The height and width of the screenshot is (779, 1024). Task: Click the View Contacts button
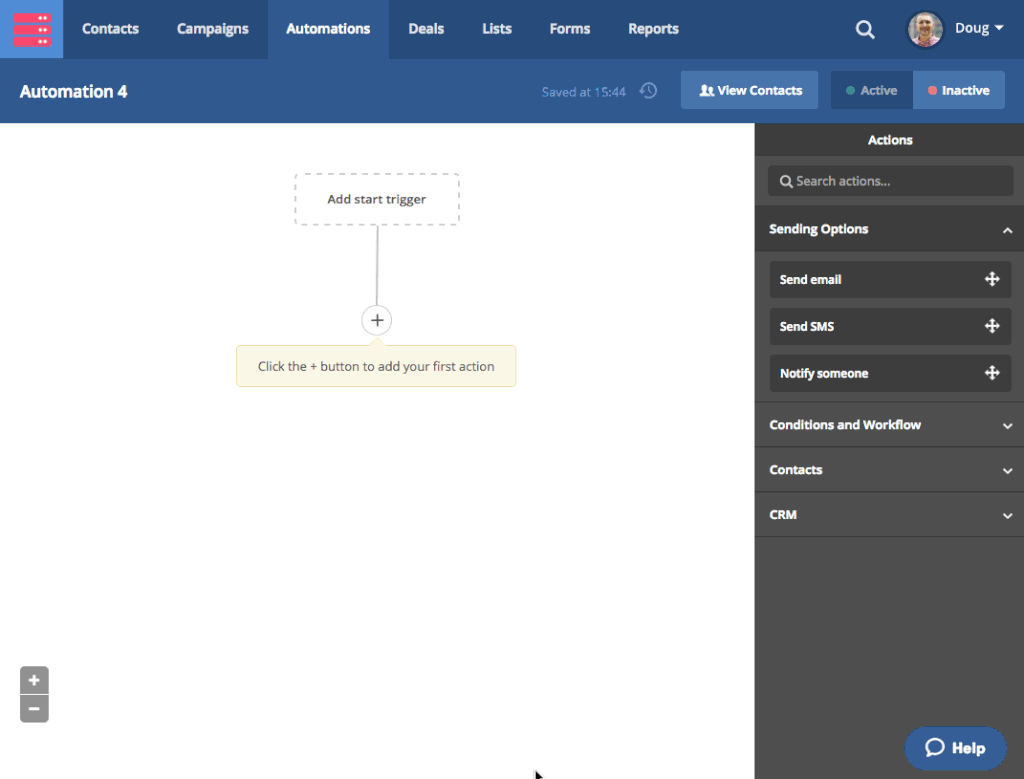749,90
